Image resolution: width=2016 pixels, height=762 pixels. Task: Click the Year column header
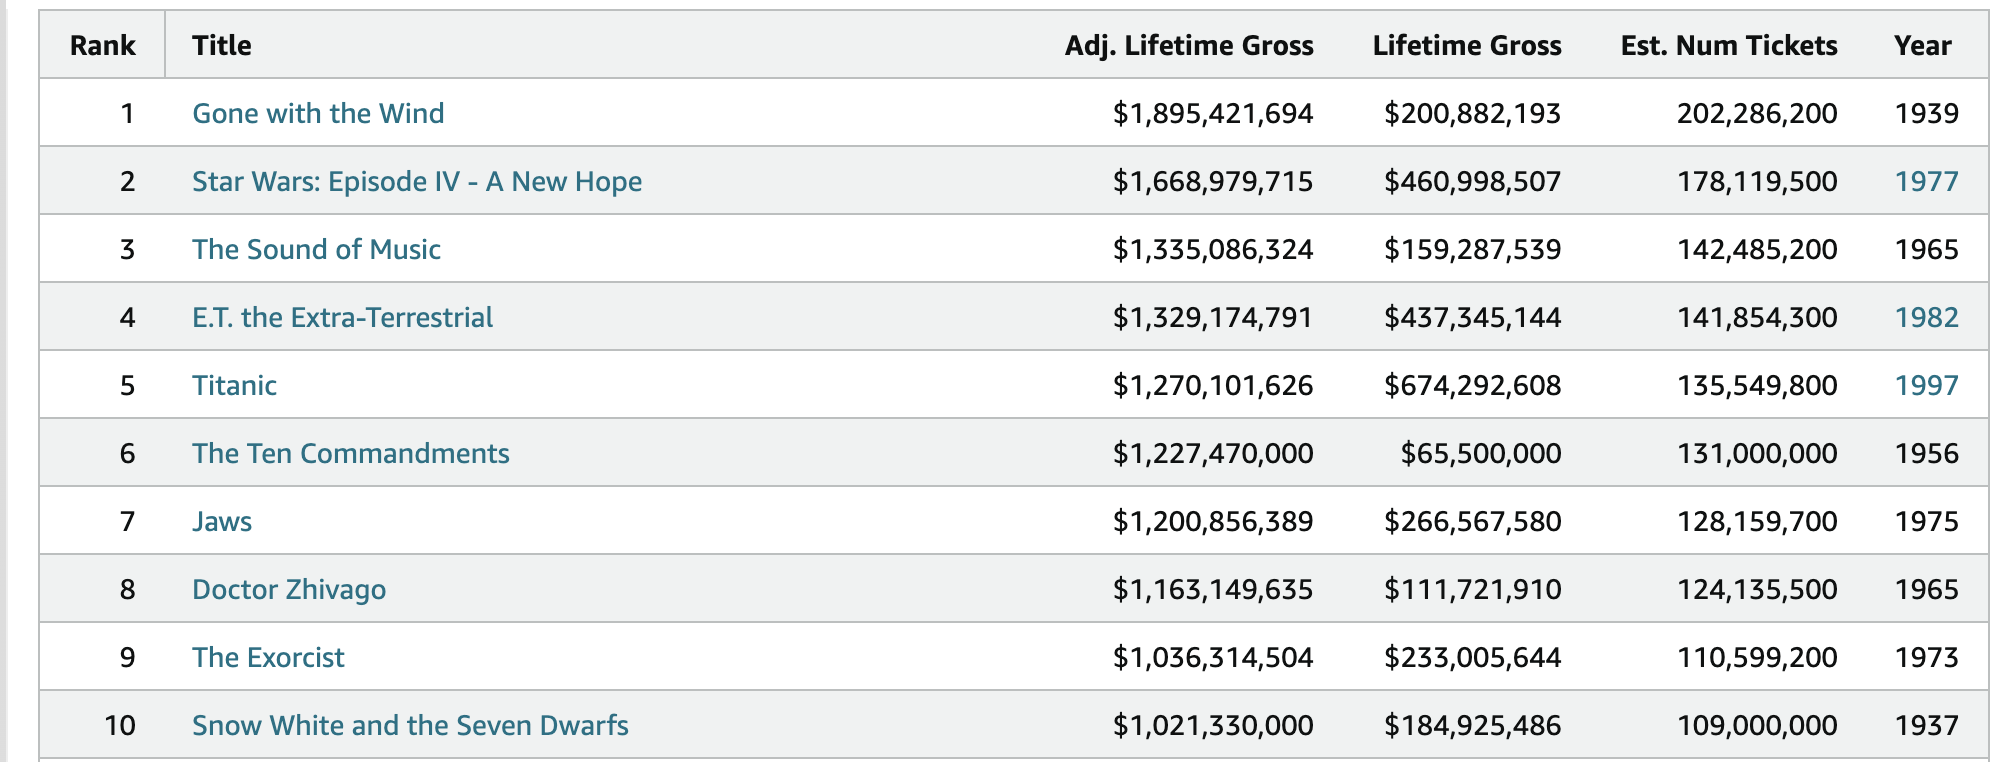[x=1922, y=45]
